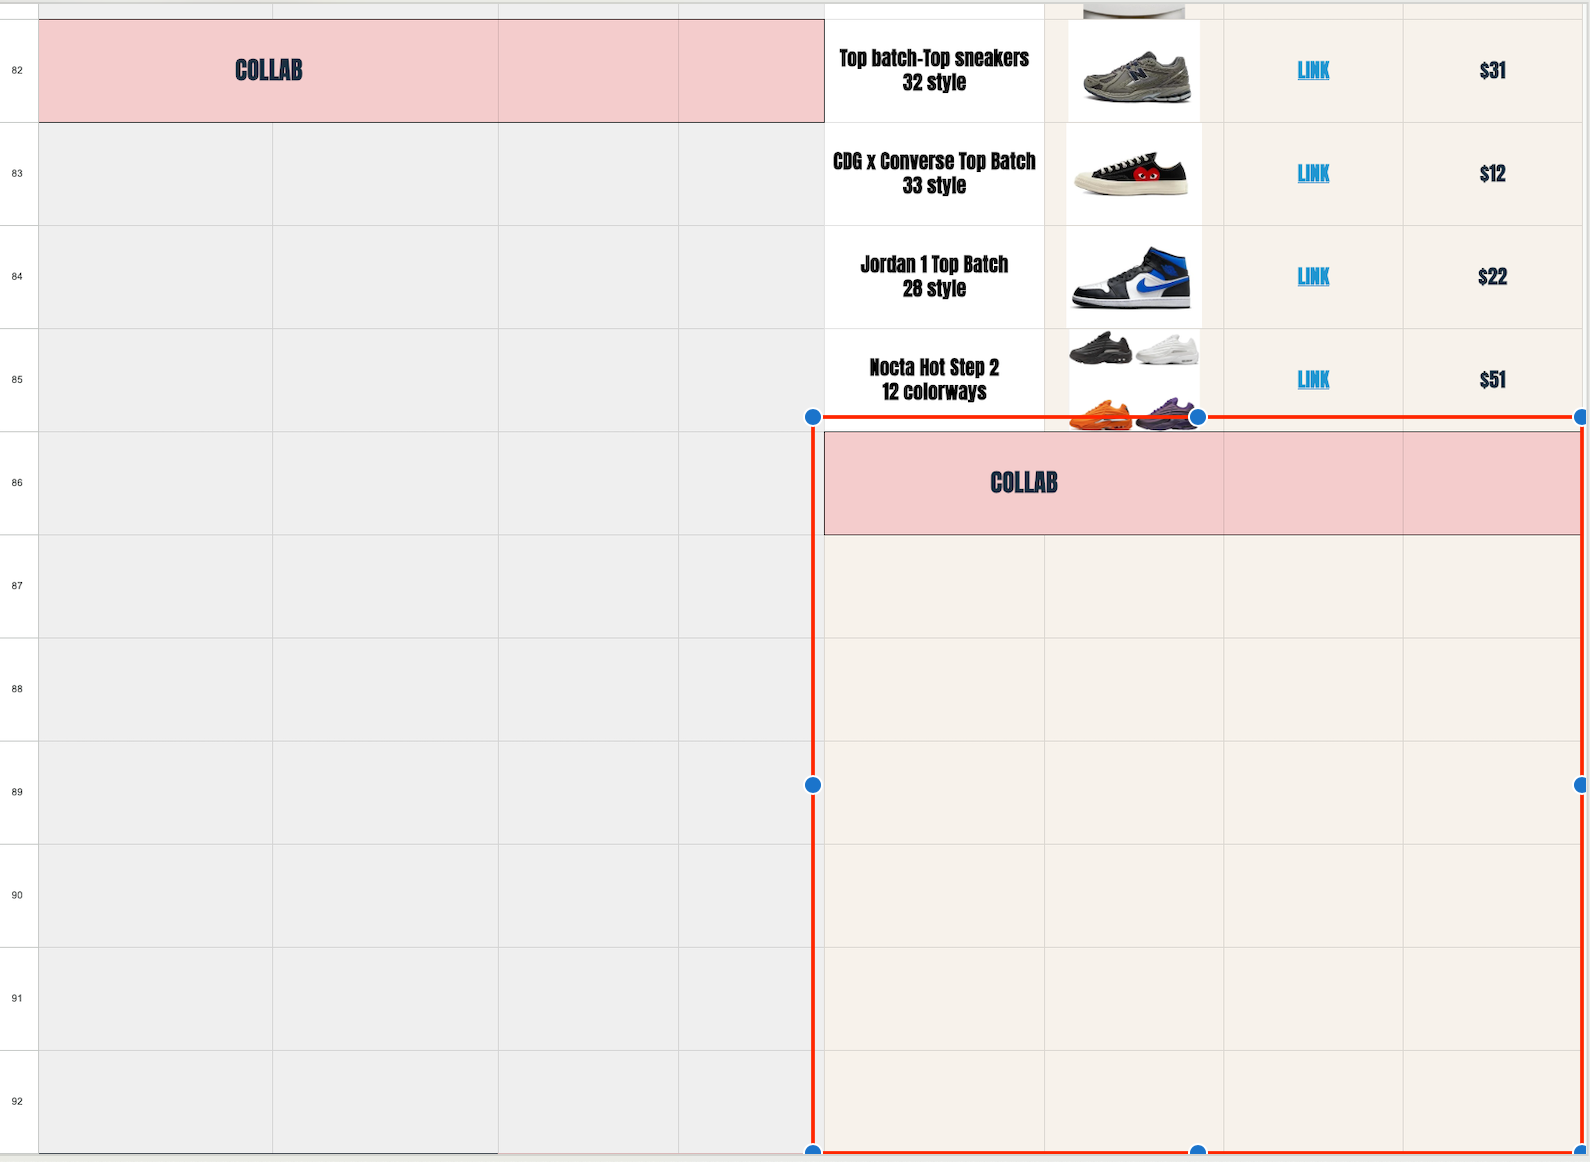Image resolution: width=1590 pixels, height=1162 pixels.
Task: Select row header 89
Action: point(18,792)
